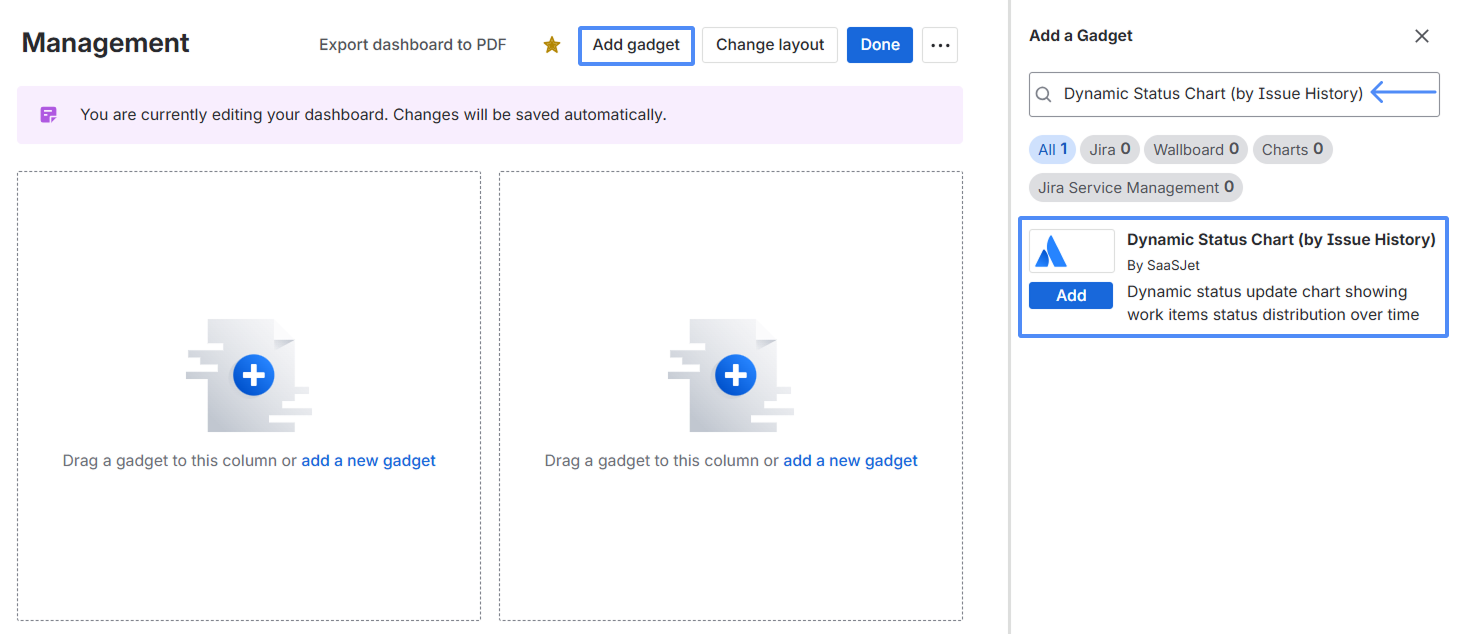This screenshot has width=1459, height=634.
Task: Click Done to finish editing dashboard
Action: [x=879, y=45]
